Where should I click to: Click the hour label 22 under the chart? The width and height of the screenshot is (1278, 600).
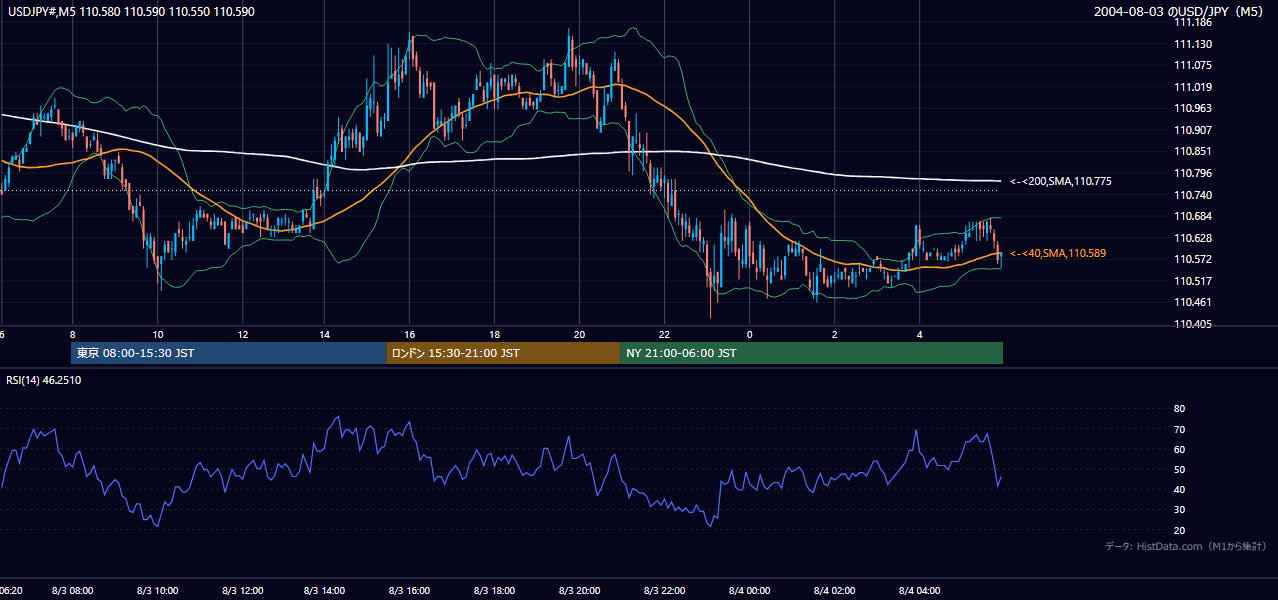pos(664,334)
